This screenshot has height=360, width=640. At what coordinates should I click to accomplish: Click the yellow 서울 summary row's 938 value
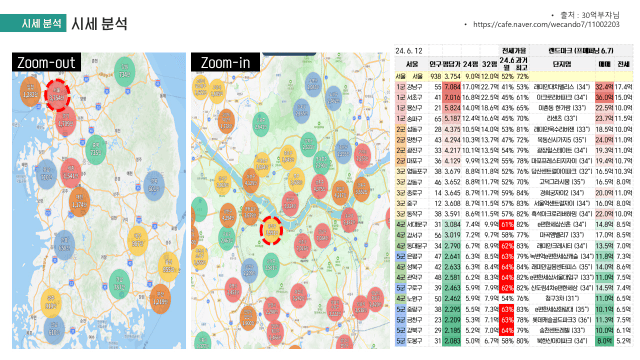pos(436,76)
